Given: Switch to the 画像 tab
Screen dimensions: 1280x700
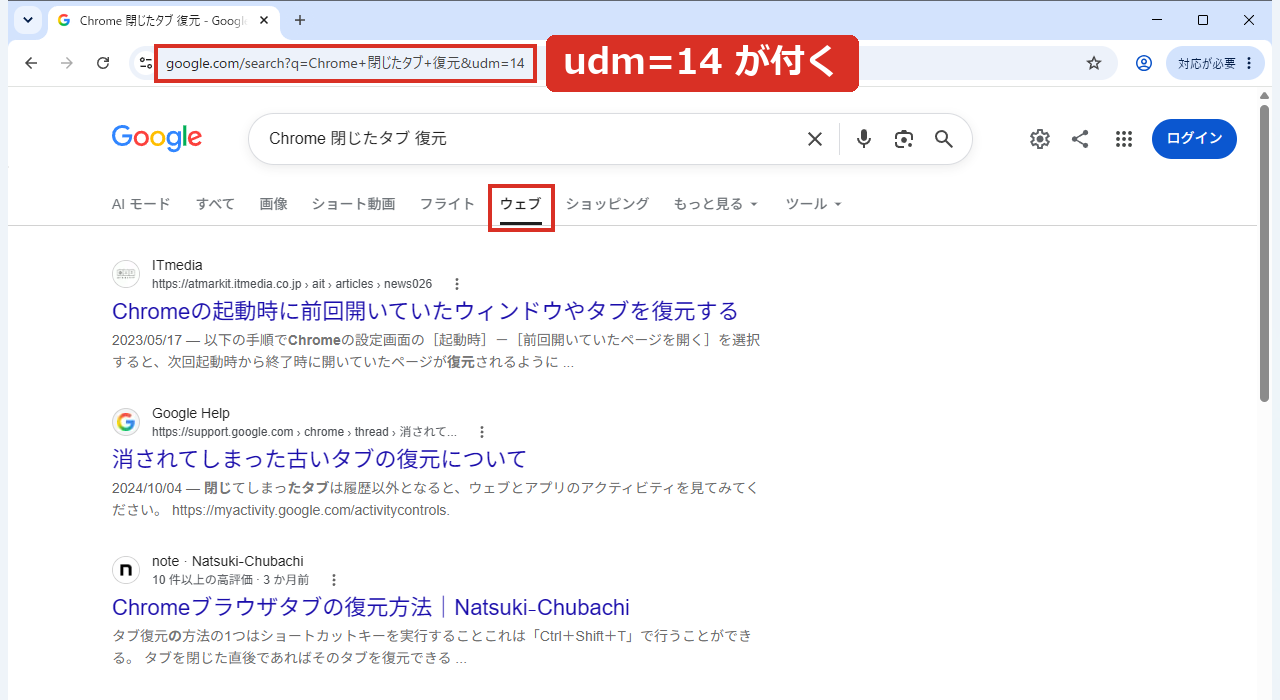Looking at the screenshot, I should [x=273, y=204].
